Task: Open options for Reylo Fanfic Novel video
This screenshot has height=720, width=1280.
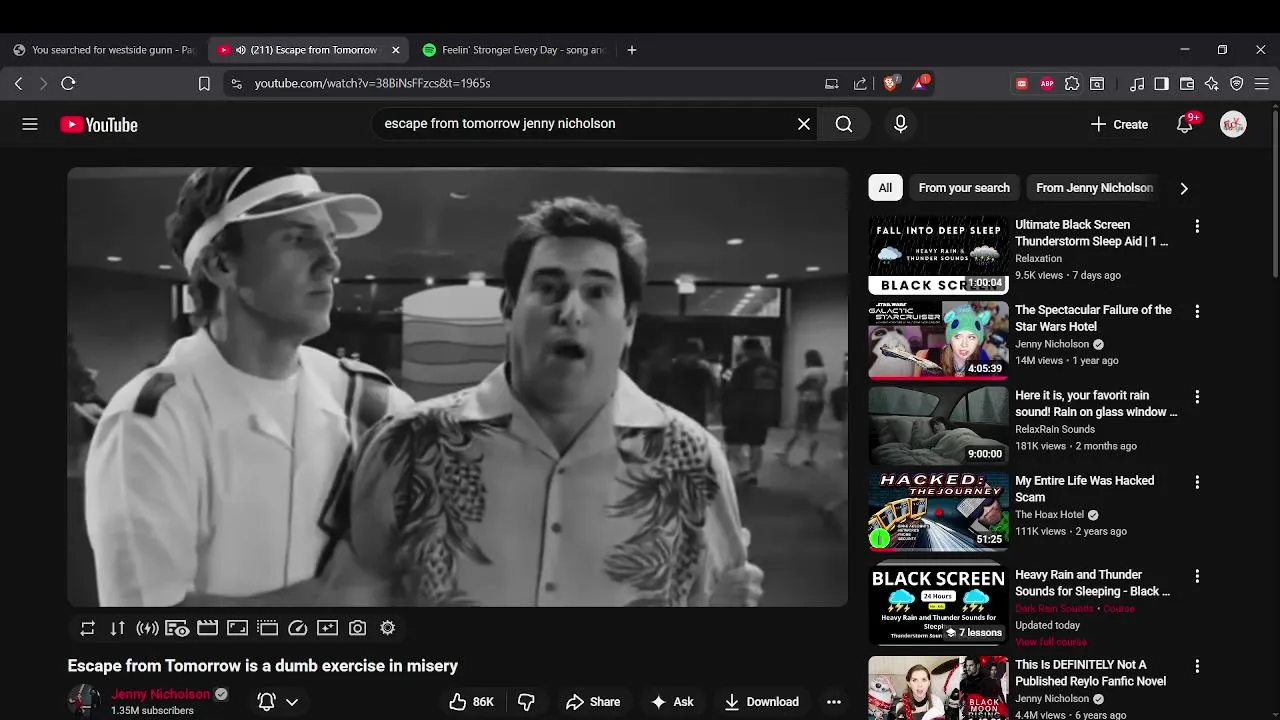Action: coord(1197,666)
